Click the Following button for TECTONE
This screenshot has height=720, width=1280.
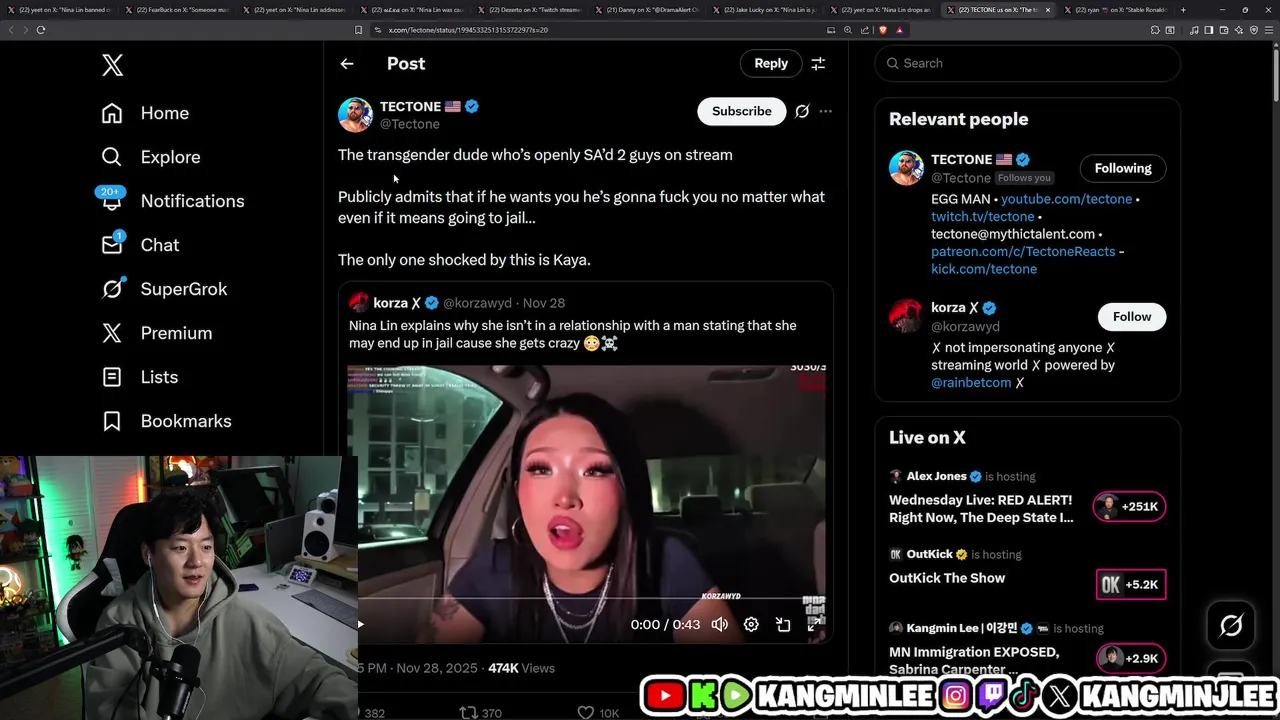[1123, 168]
